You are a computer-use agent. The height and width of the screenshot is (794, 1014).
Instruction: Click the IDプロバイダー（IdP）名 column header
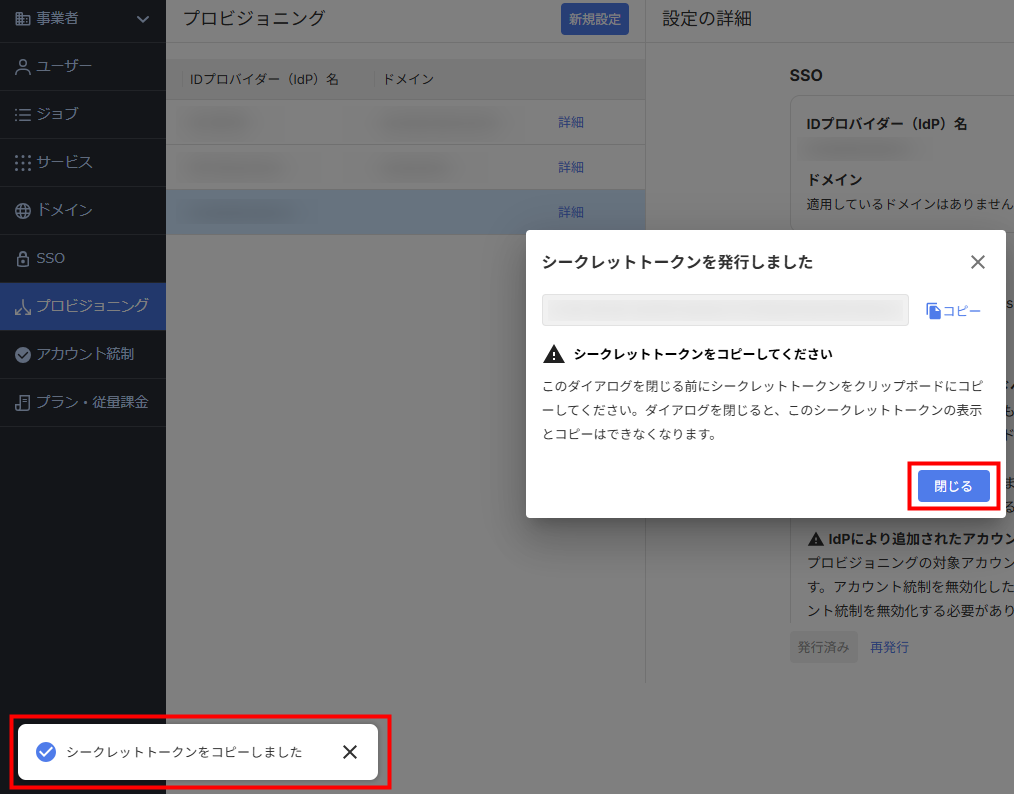(264, 80)
